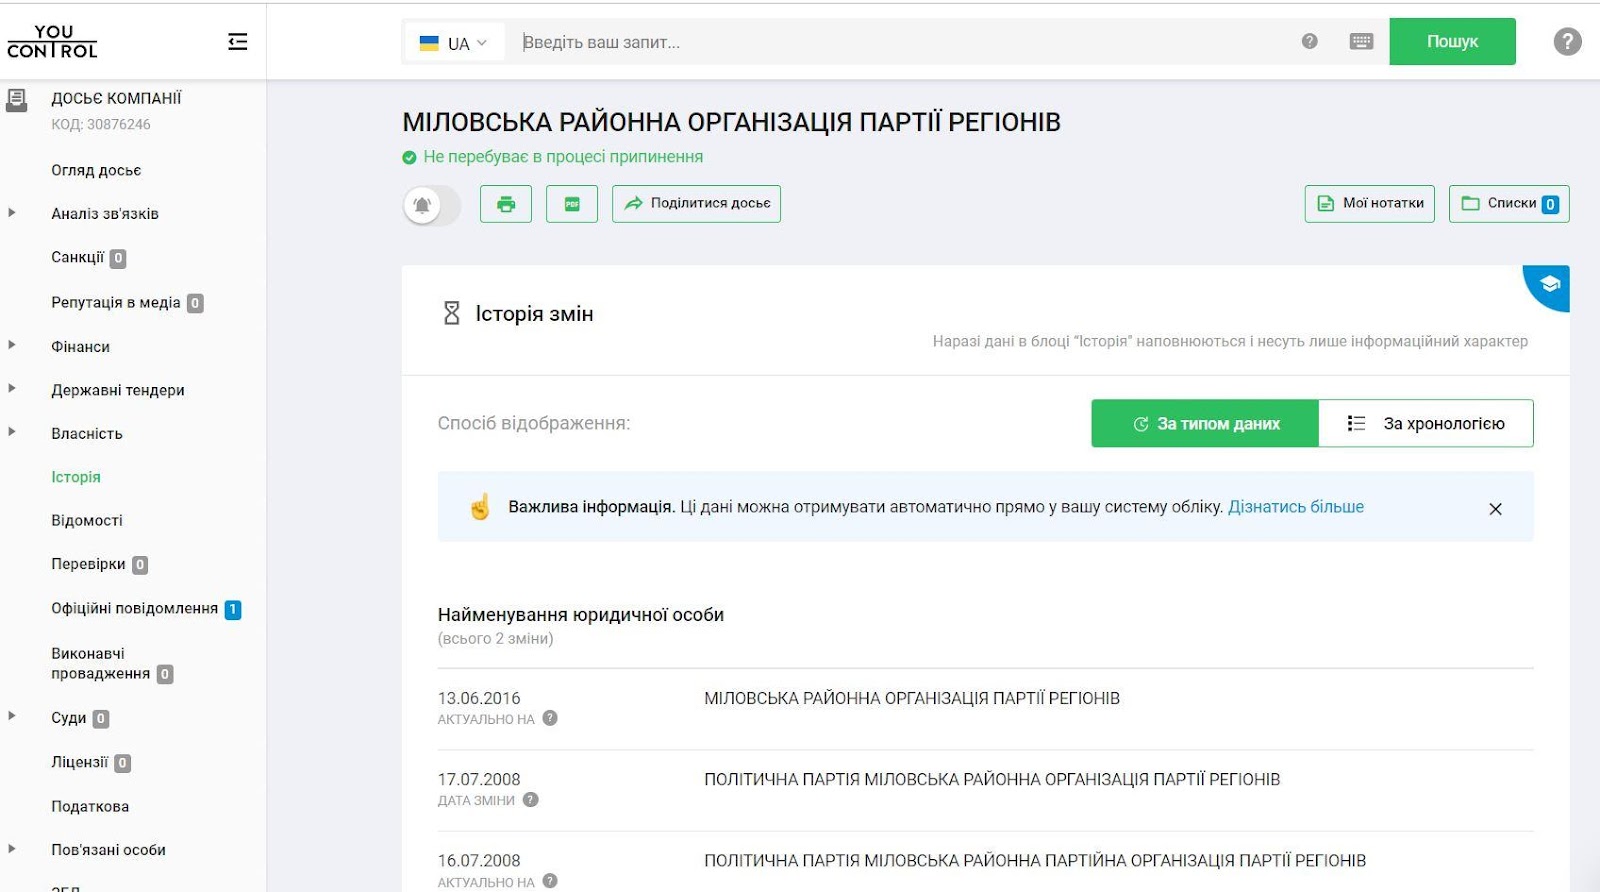This screenshot has height=892, width=1600.
Task: Switch view to 'За хронологією'
Action: point(1425,424)
